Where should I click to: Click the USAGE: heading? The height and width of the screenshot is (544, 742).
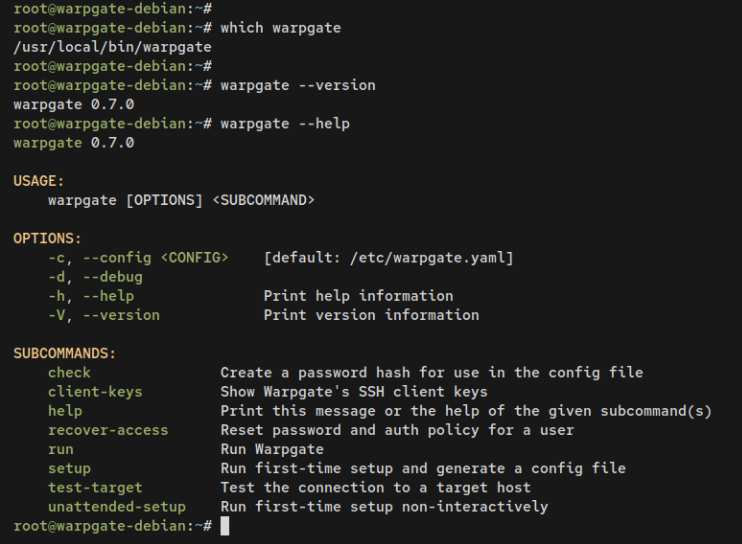pyautogui.click(x=39, y=181)
